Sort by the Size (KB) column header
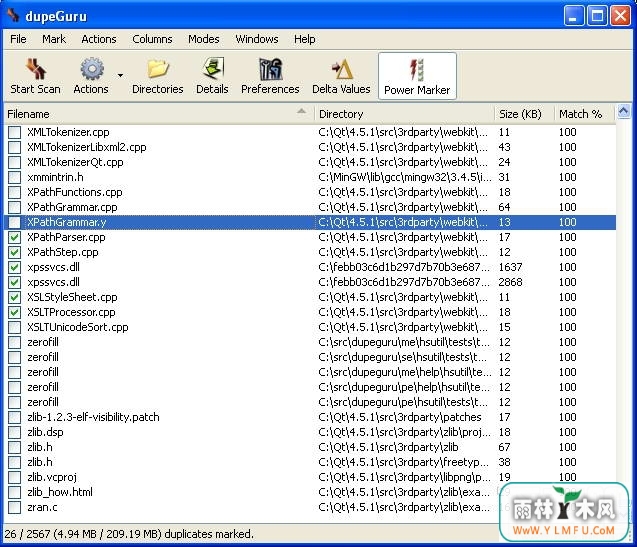 (524, 114)
